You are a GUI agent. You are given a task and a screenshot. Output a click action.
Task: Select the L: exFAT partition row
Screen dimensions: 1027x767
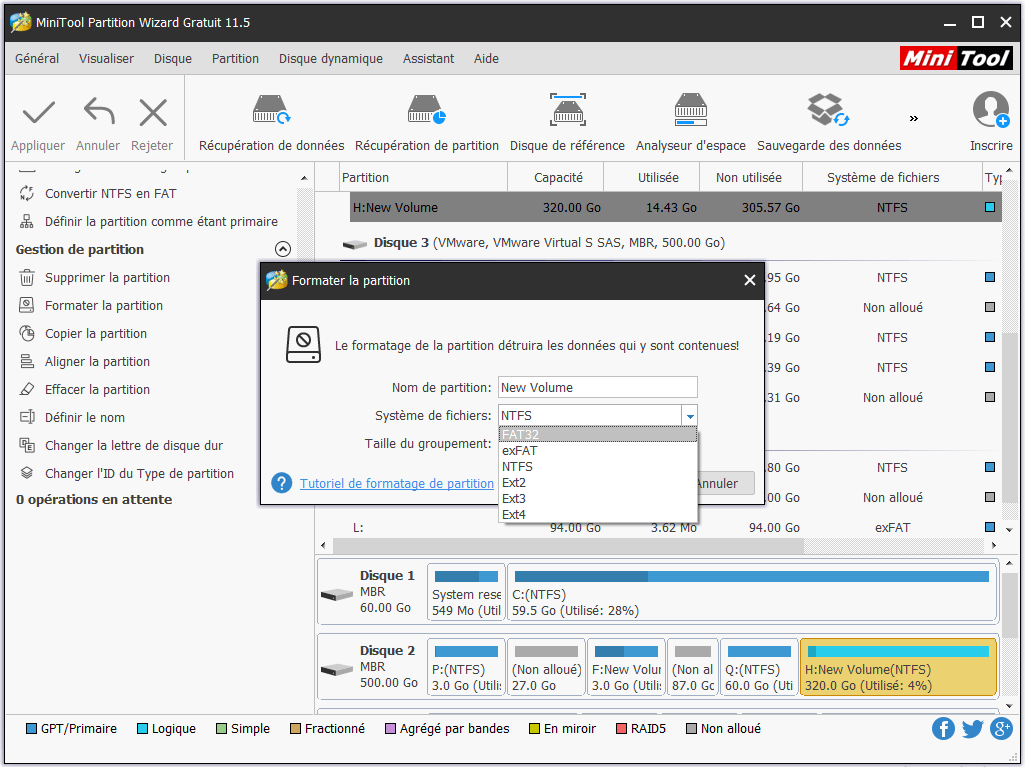675,527
